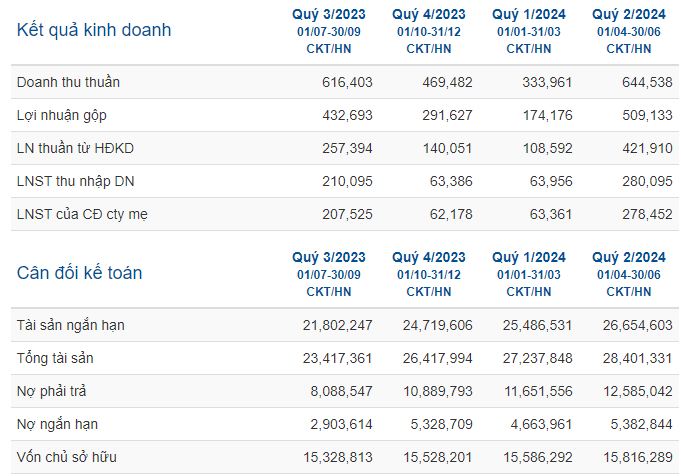Click parent shareholder profit 62,178
Screen dimensions: 681x476
click(451, 215)
